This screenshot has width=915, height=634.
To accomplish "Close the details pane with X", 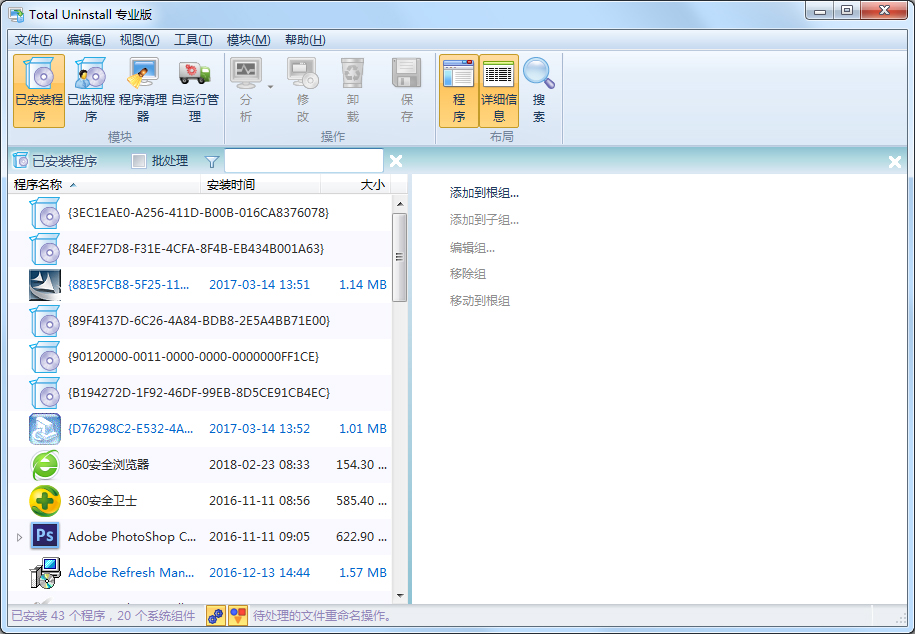I will [895, 162].
